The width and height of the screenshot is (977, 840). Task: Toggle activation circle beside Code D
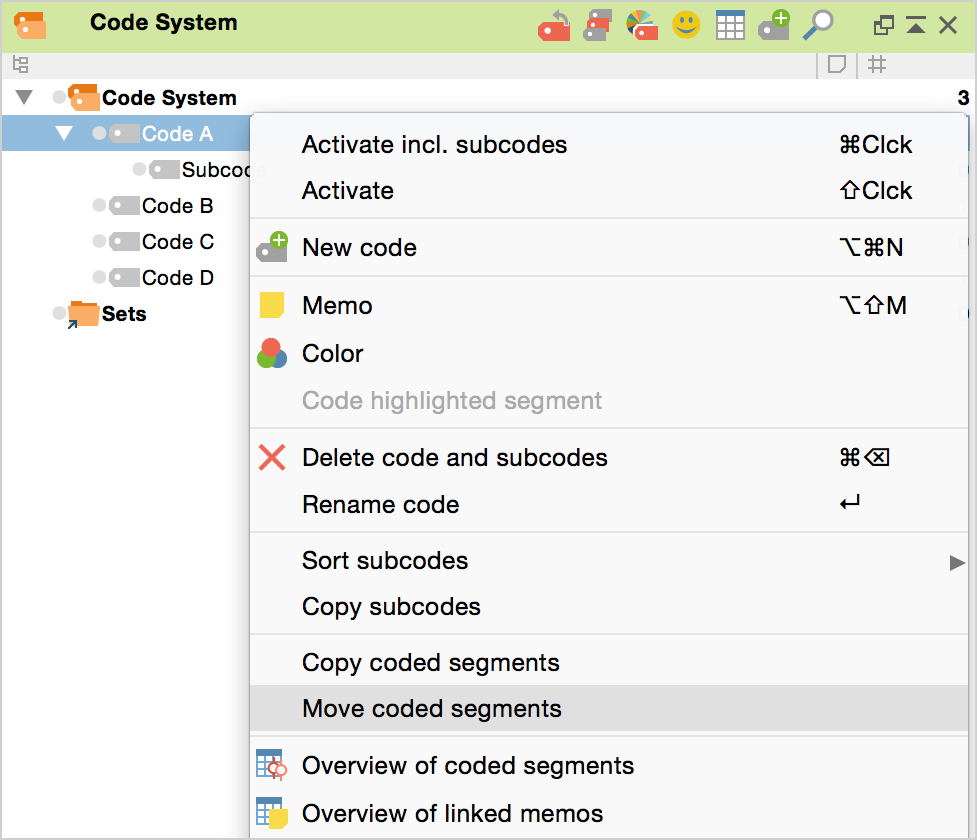click(x=99, y=278)
